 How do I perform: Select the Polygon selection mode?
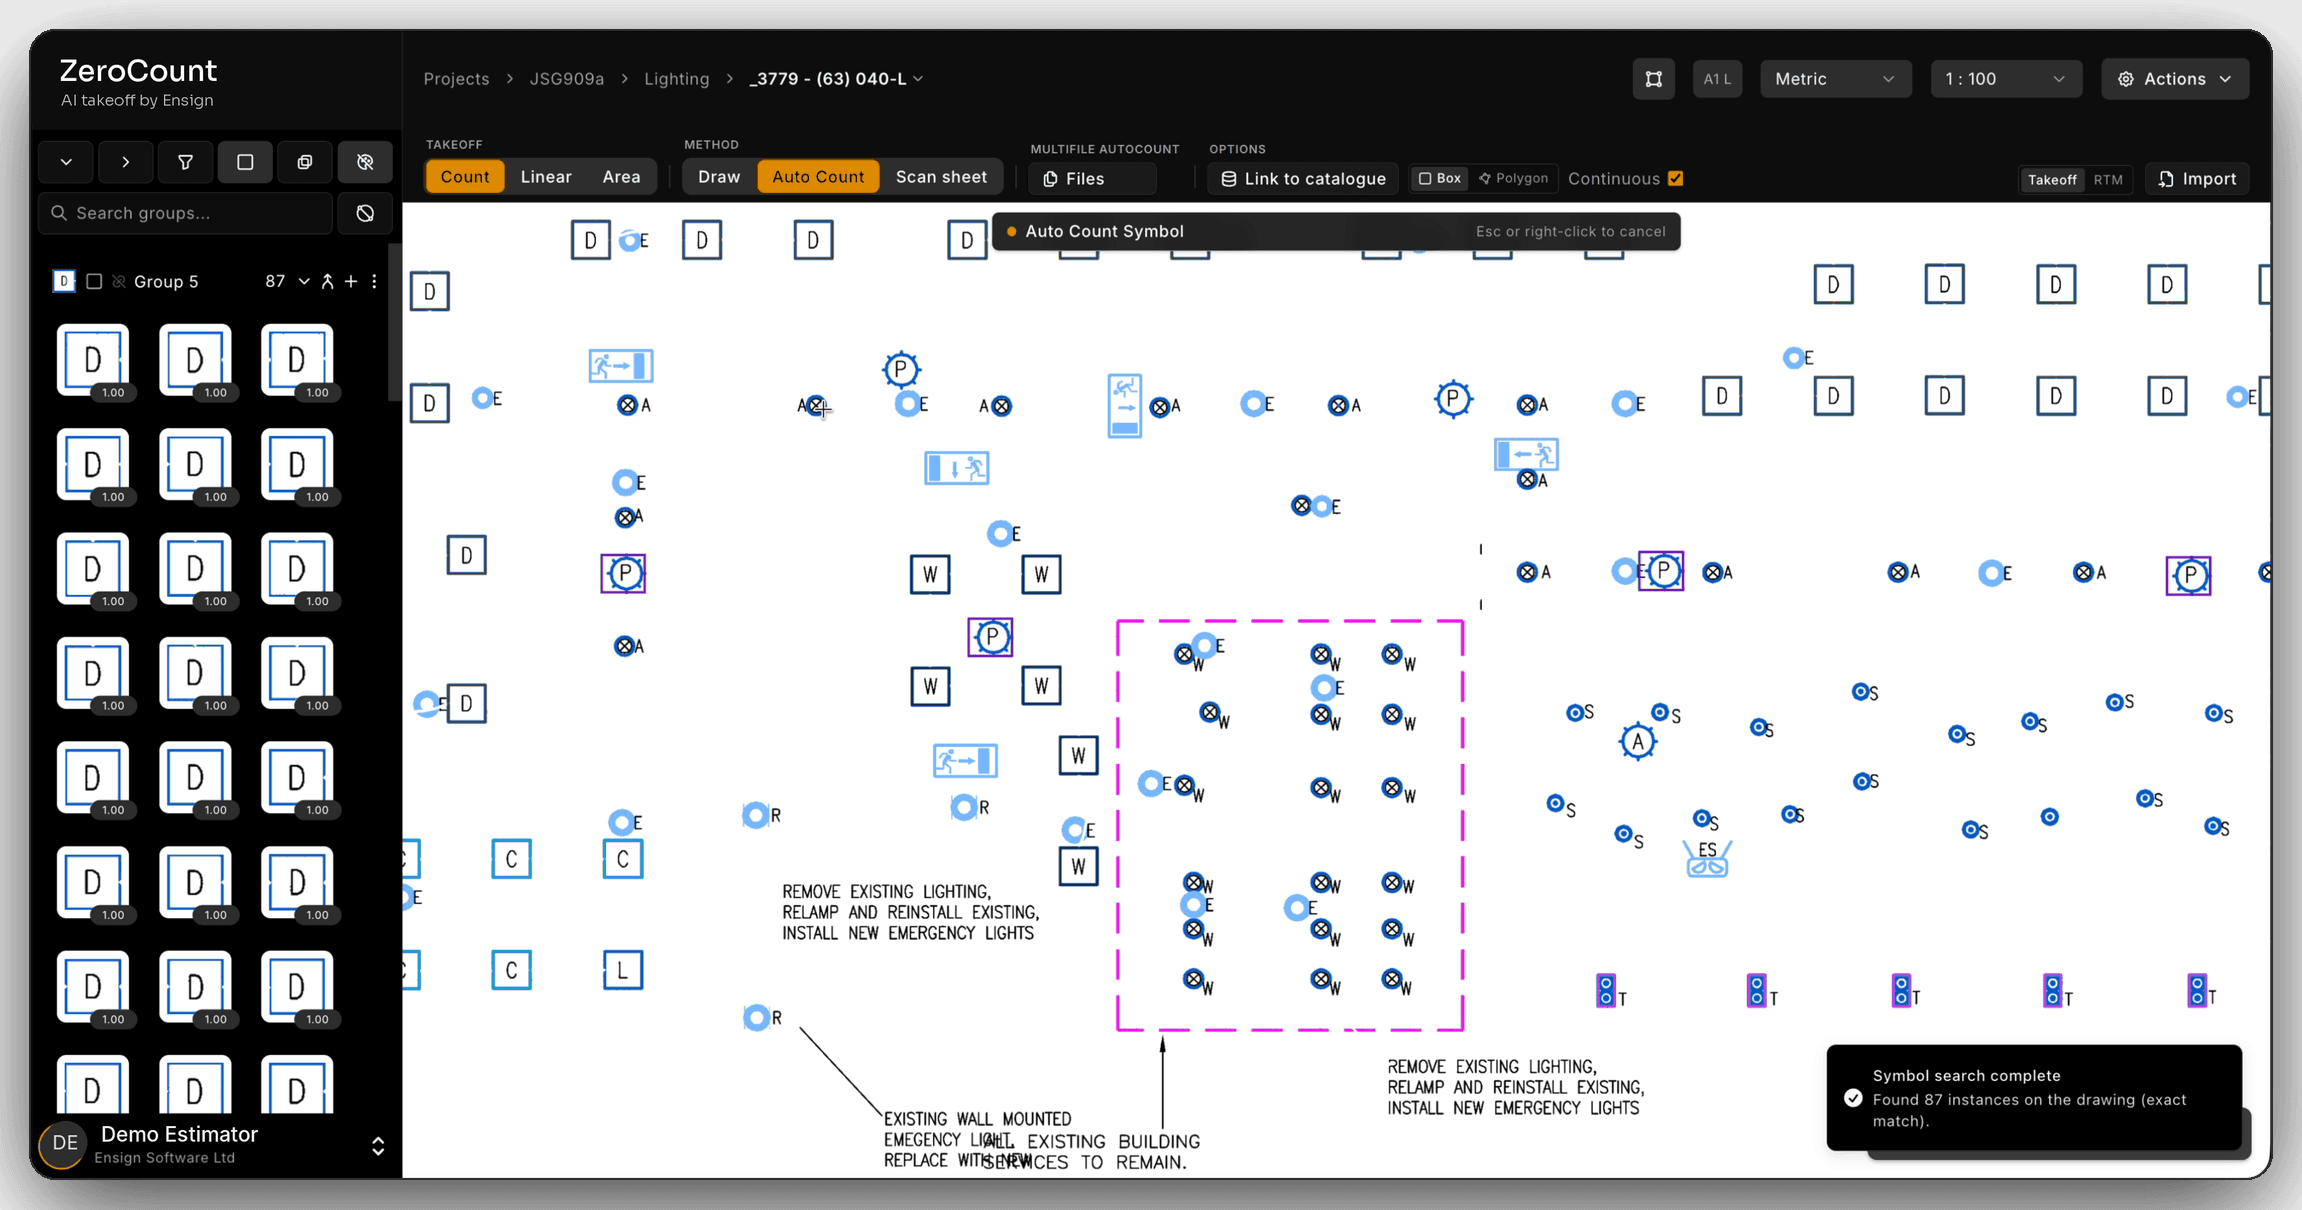point(1513,178)
